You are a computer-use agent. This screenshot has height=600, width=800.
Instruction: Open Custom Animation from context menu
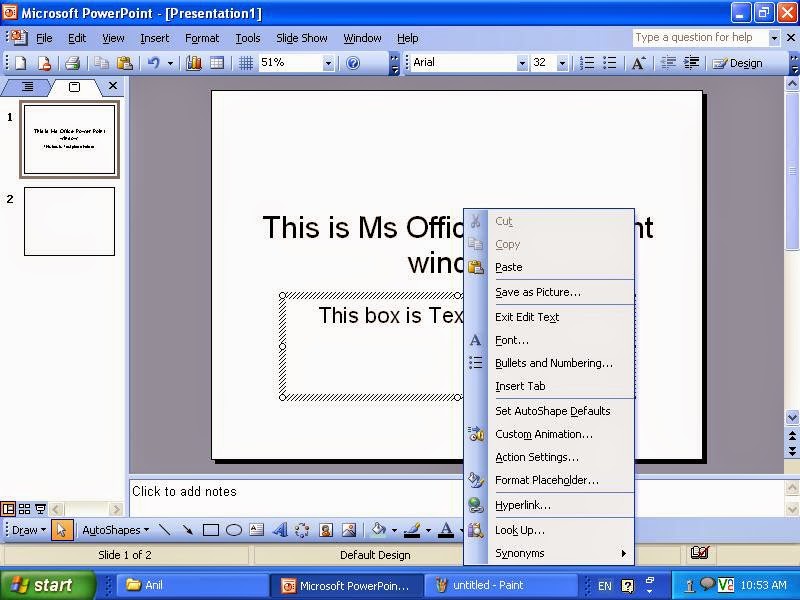[549, 434]
